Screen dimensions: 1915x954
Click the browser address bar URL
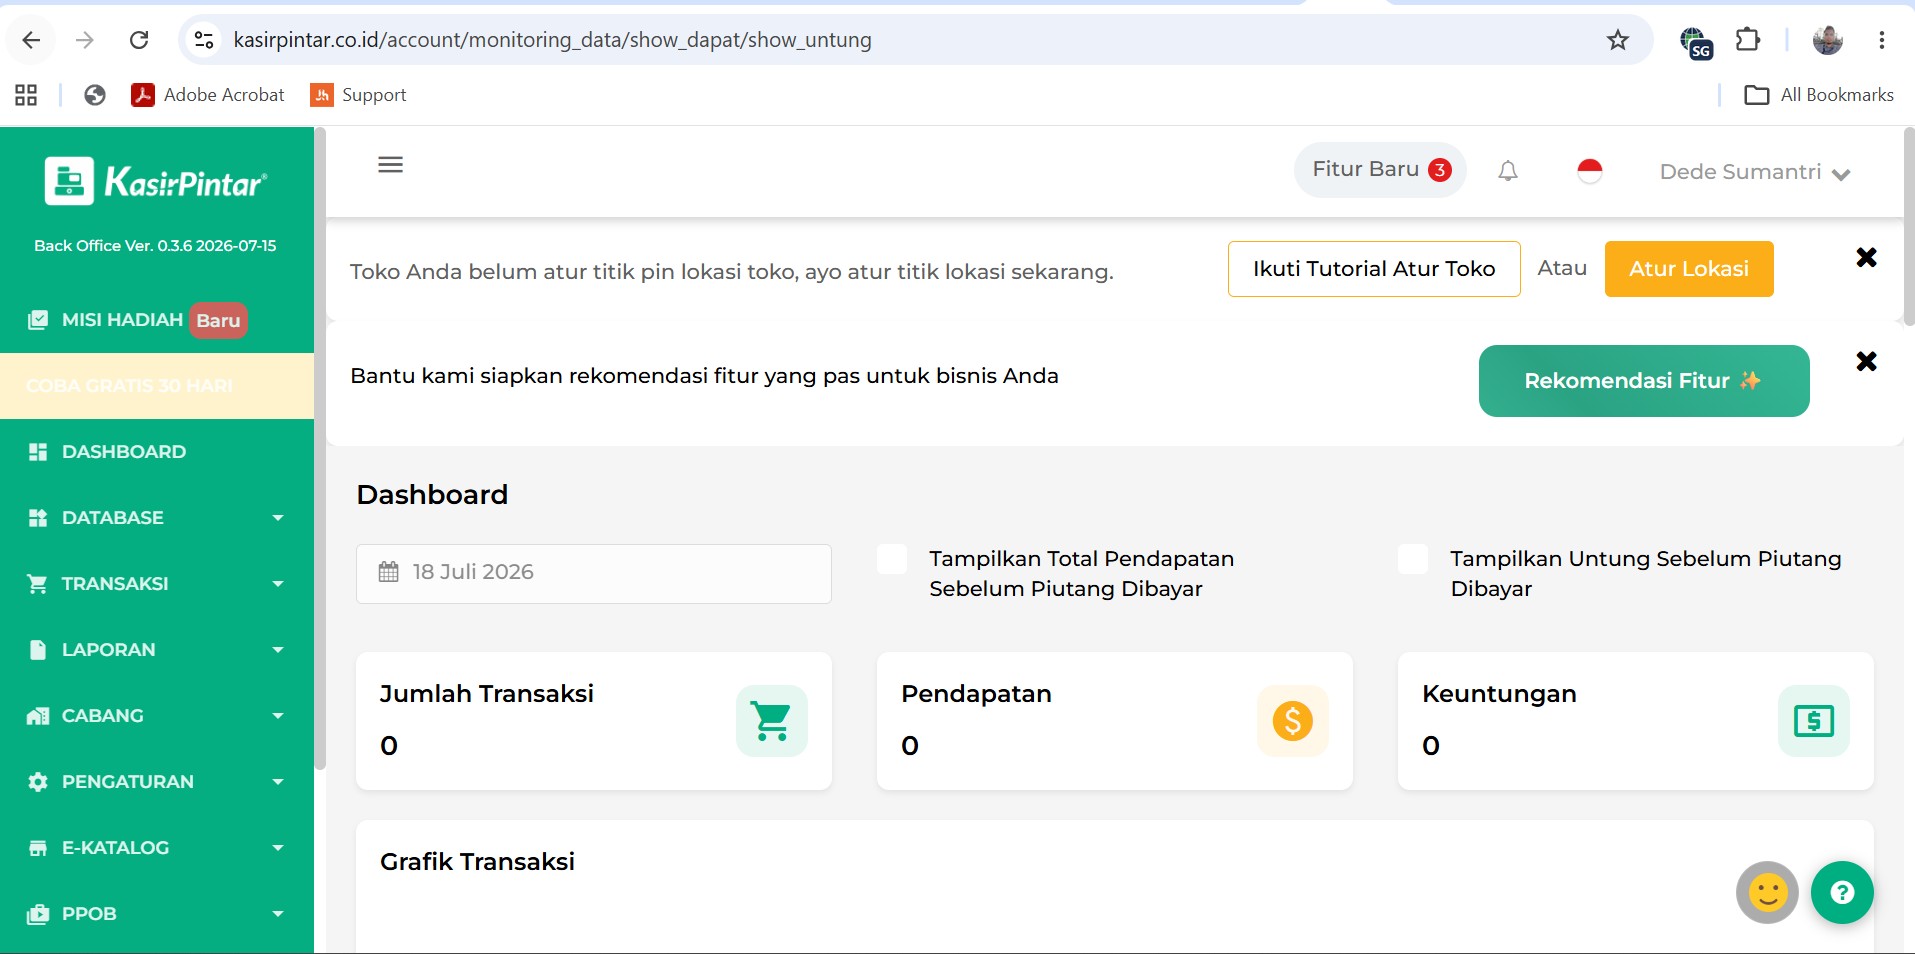pos(552,40)
